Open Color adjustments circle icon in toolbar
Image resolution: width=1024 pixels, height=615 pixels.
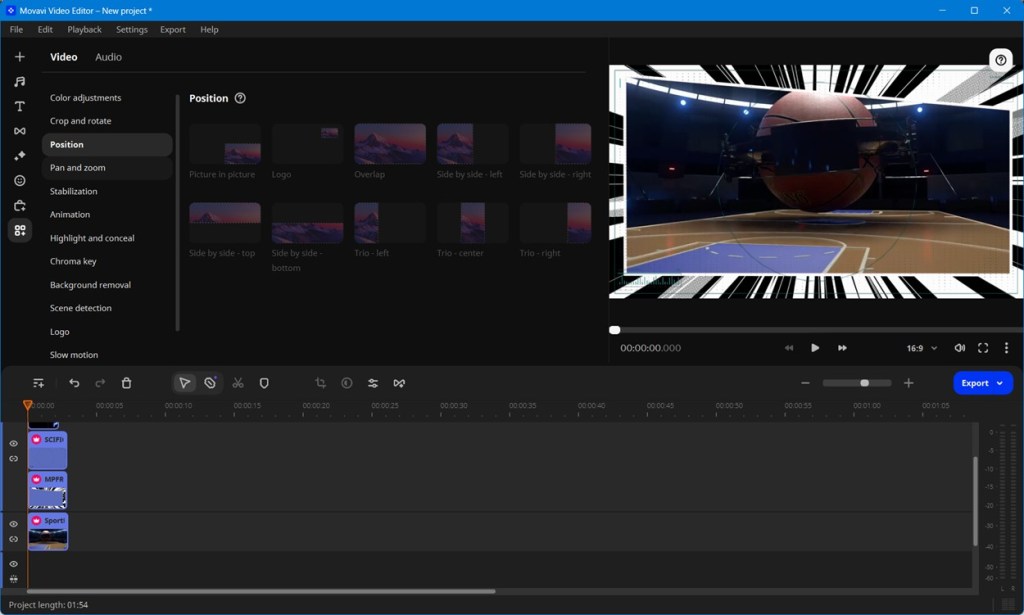tap(347, 383)
